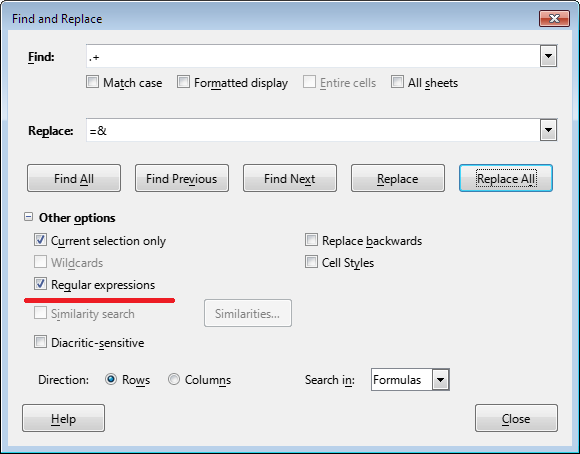
Task: Click the Find Next button
Action: [290, 178]
